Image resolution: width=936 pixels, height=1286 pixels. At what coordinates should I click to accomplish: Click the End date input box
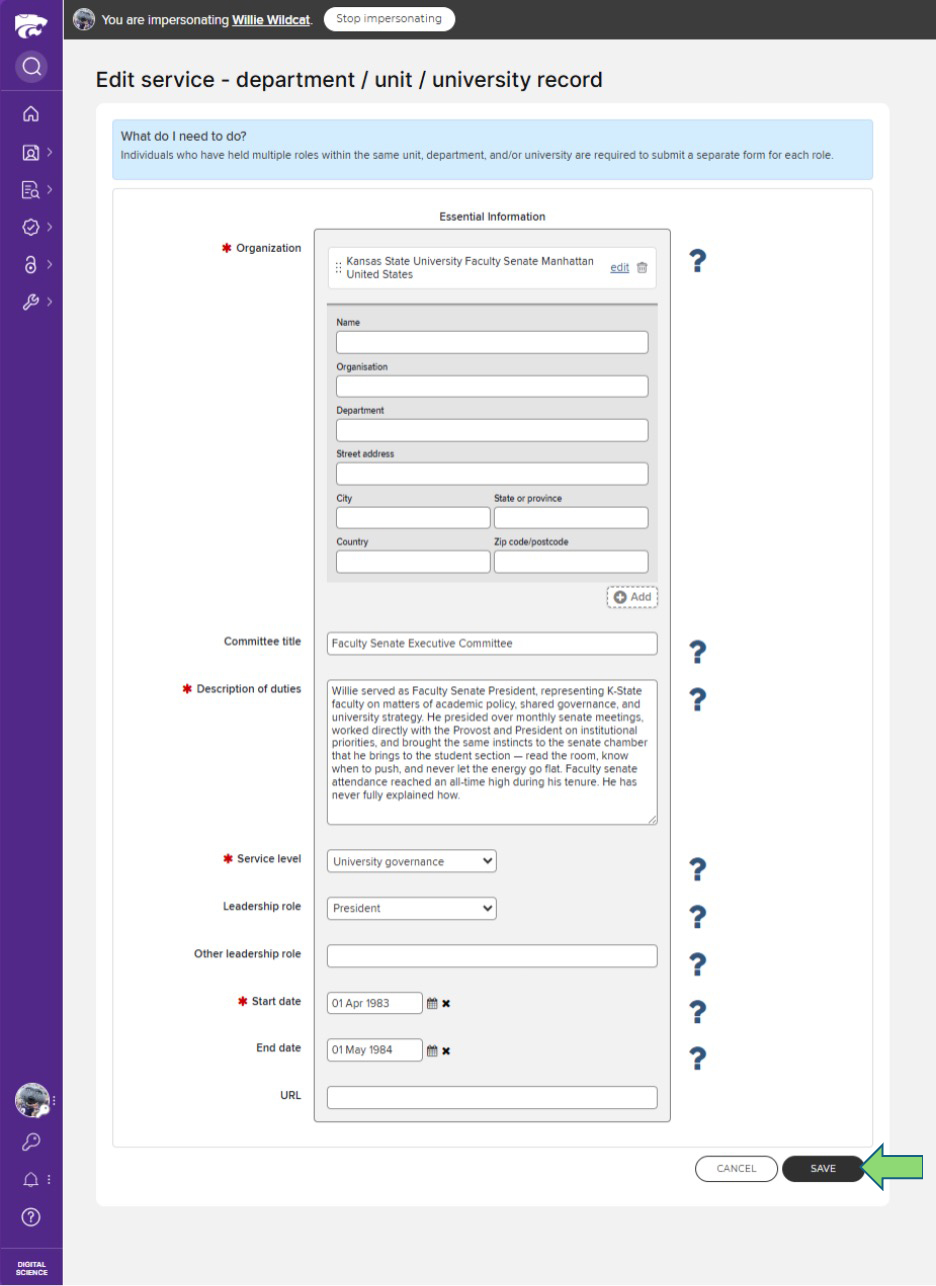pos(375,1051)
